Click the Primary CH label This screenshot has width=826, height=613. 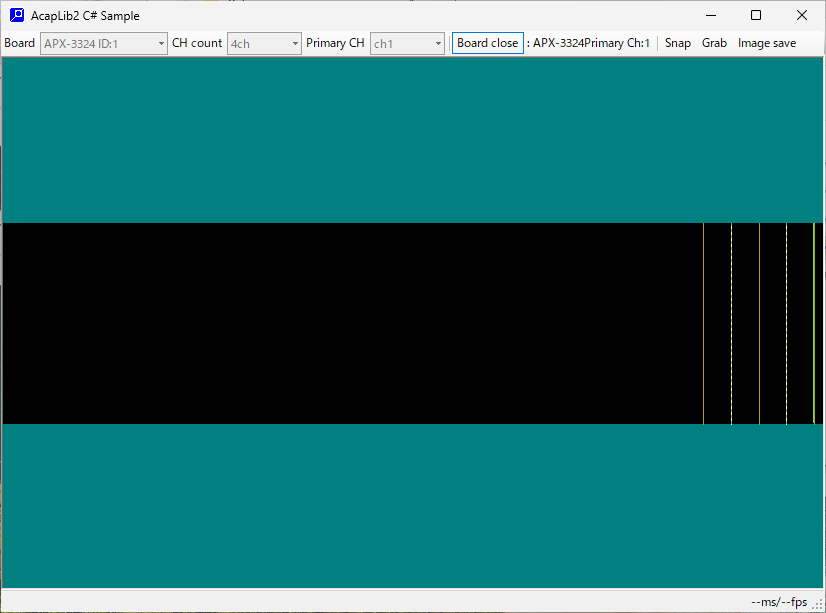pos(335,43)
